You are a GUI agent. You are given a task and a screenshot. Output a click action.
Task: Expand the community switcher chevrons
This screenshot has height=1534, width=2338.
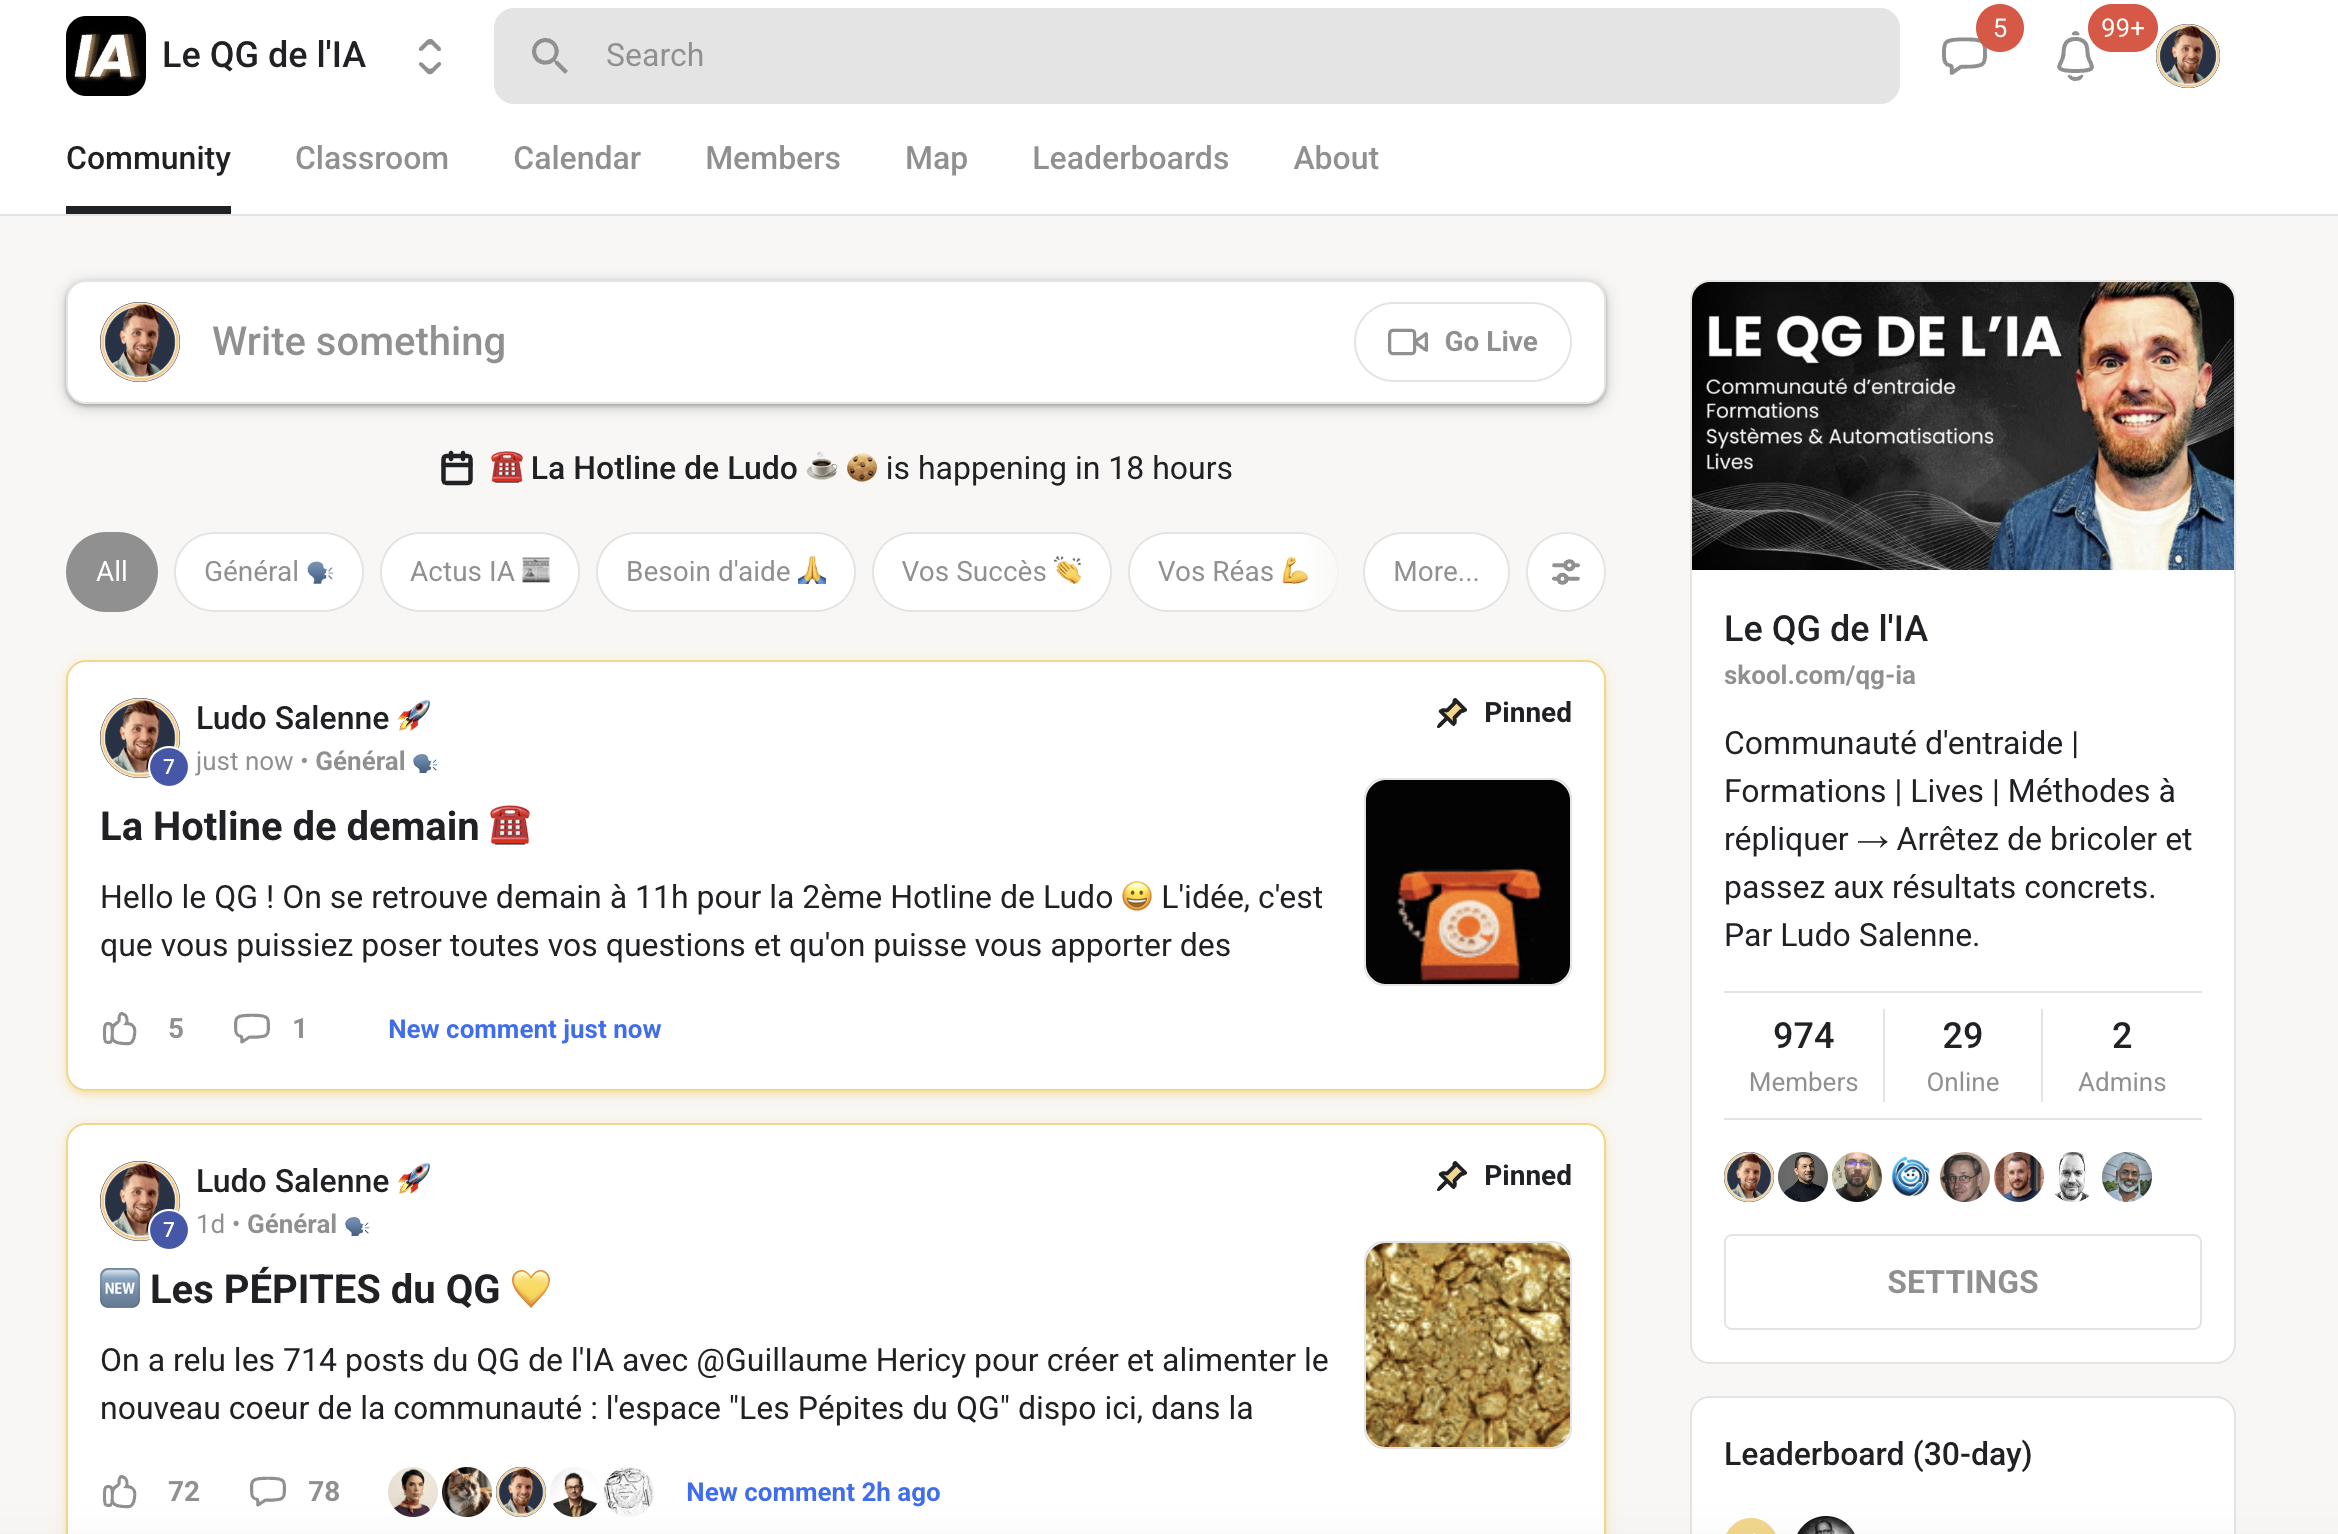[430, 56]
